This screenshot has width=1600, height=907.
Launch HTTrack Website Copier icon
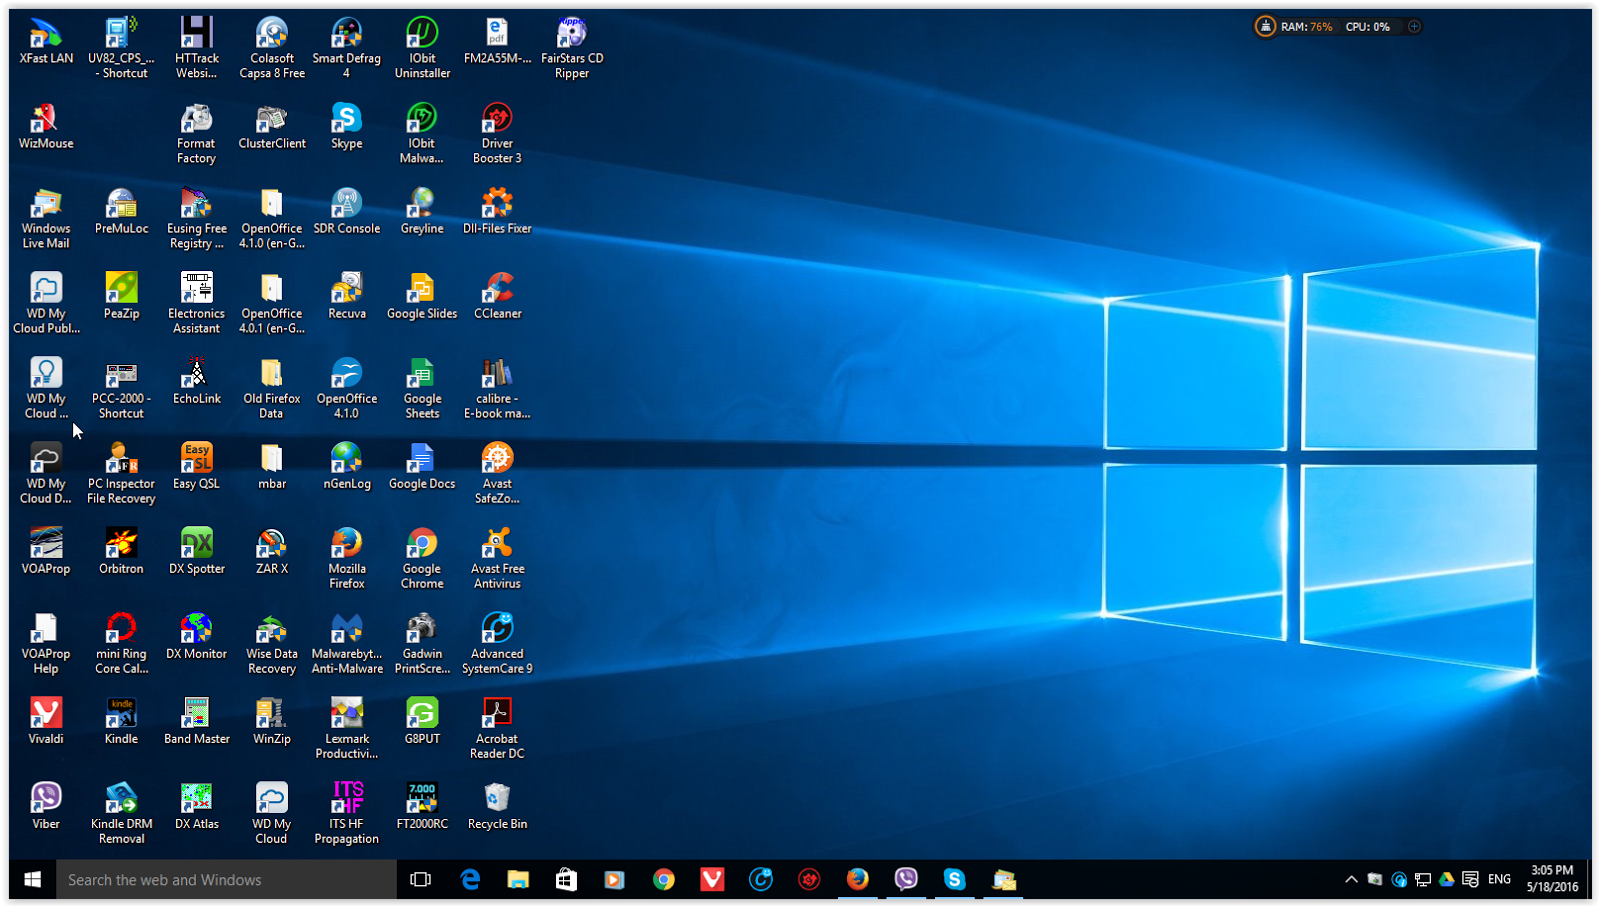(x=196, y=48)
